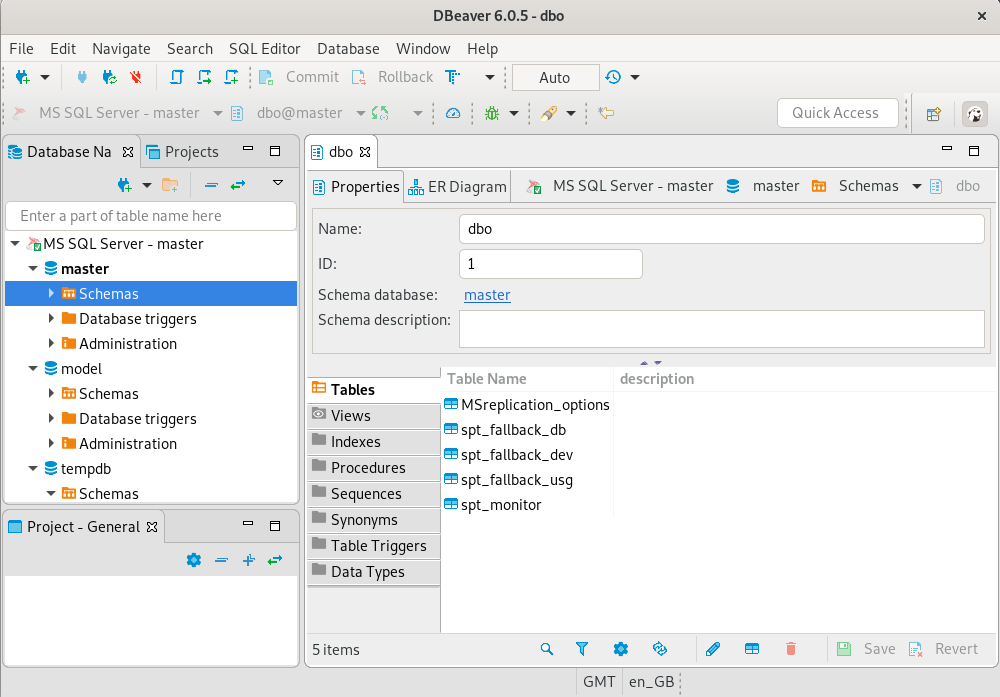Image resolution: width=1000 pixels, height=697 pixels.
Task: Click the red delete trash icon in bottom toolbar
Action: pyautogui.click(x=791, y=649)
